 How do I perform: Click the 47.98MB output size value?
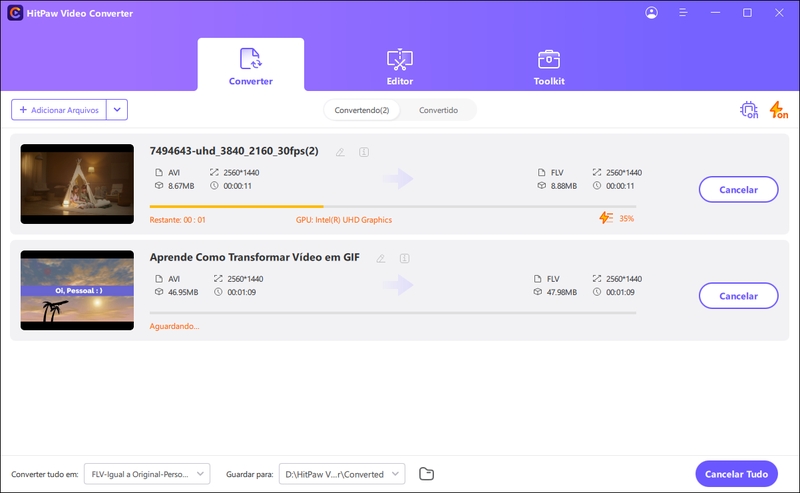pyautogui.click(x=562, y=292)
